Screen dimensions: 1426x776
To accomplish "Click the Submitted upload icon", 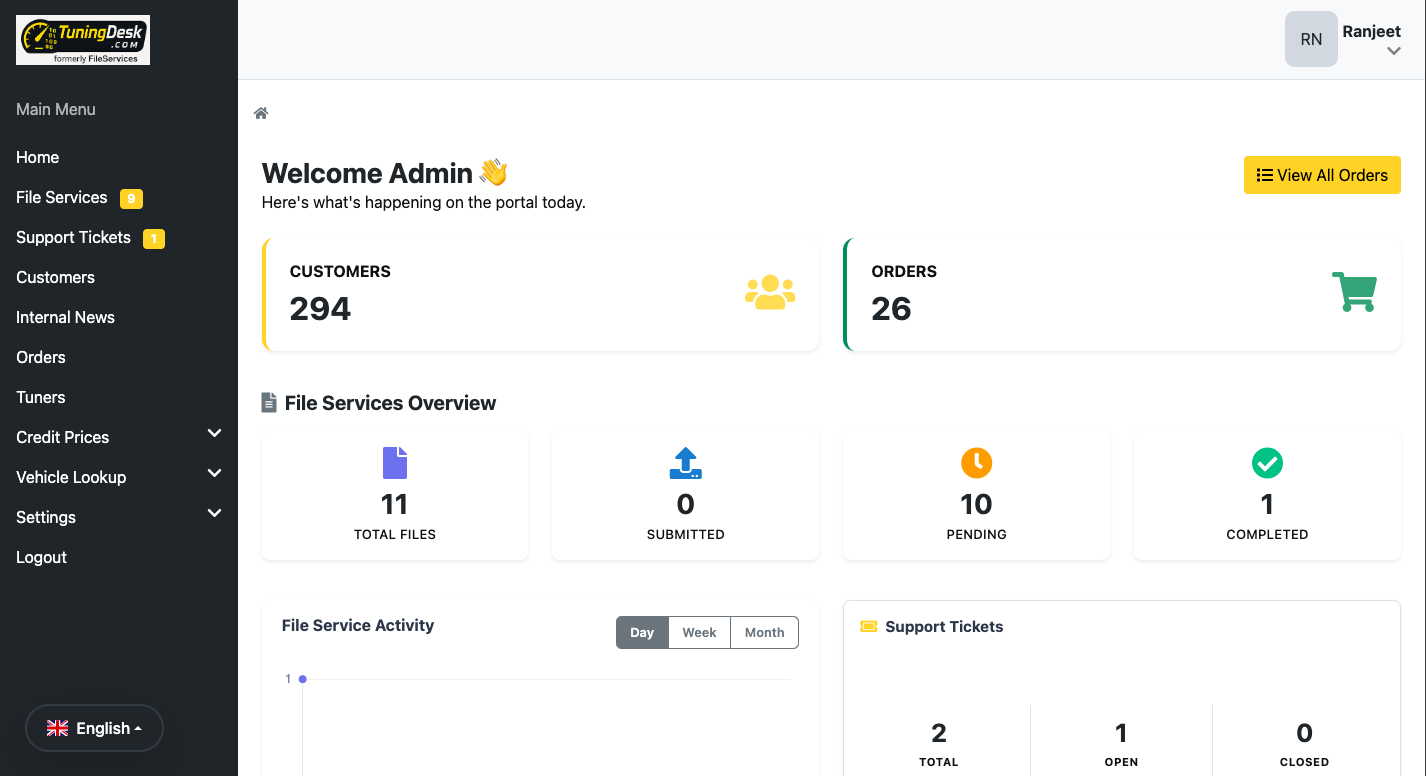I will pyautogui.click(x=685, y=463).
